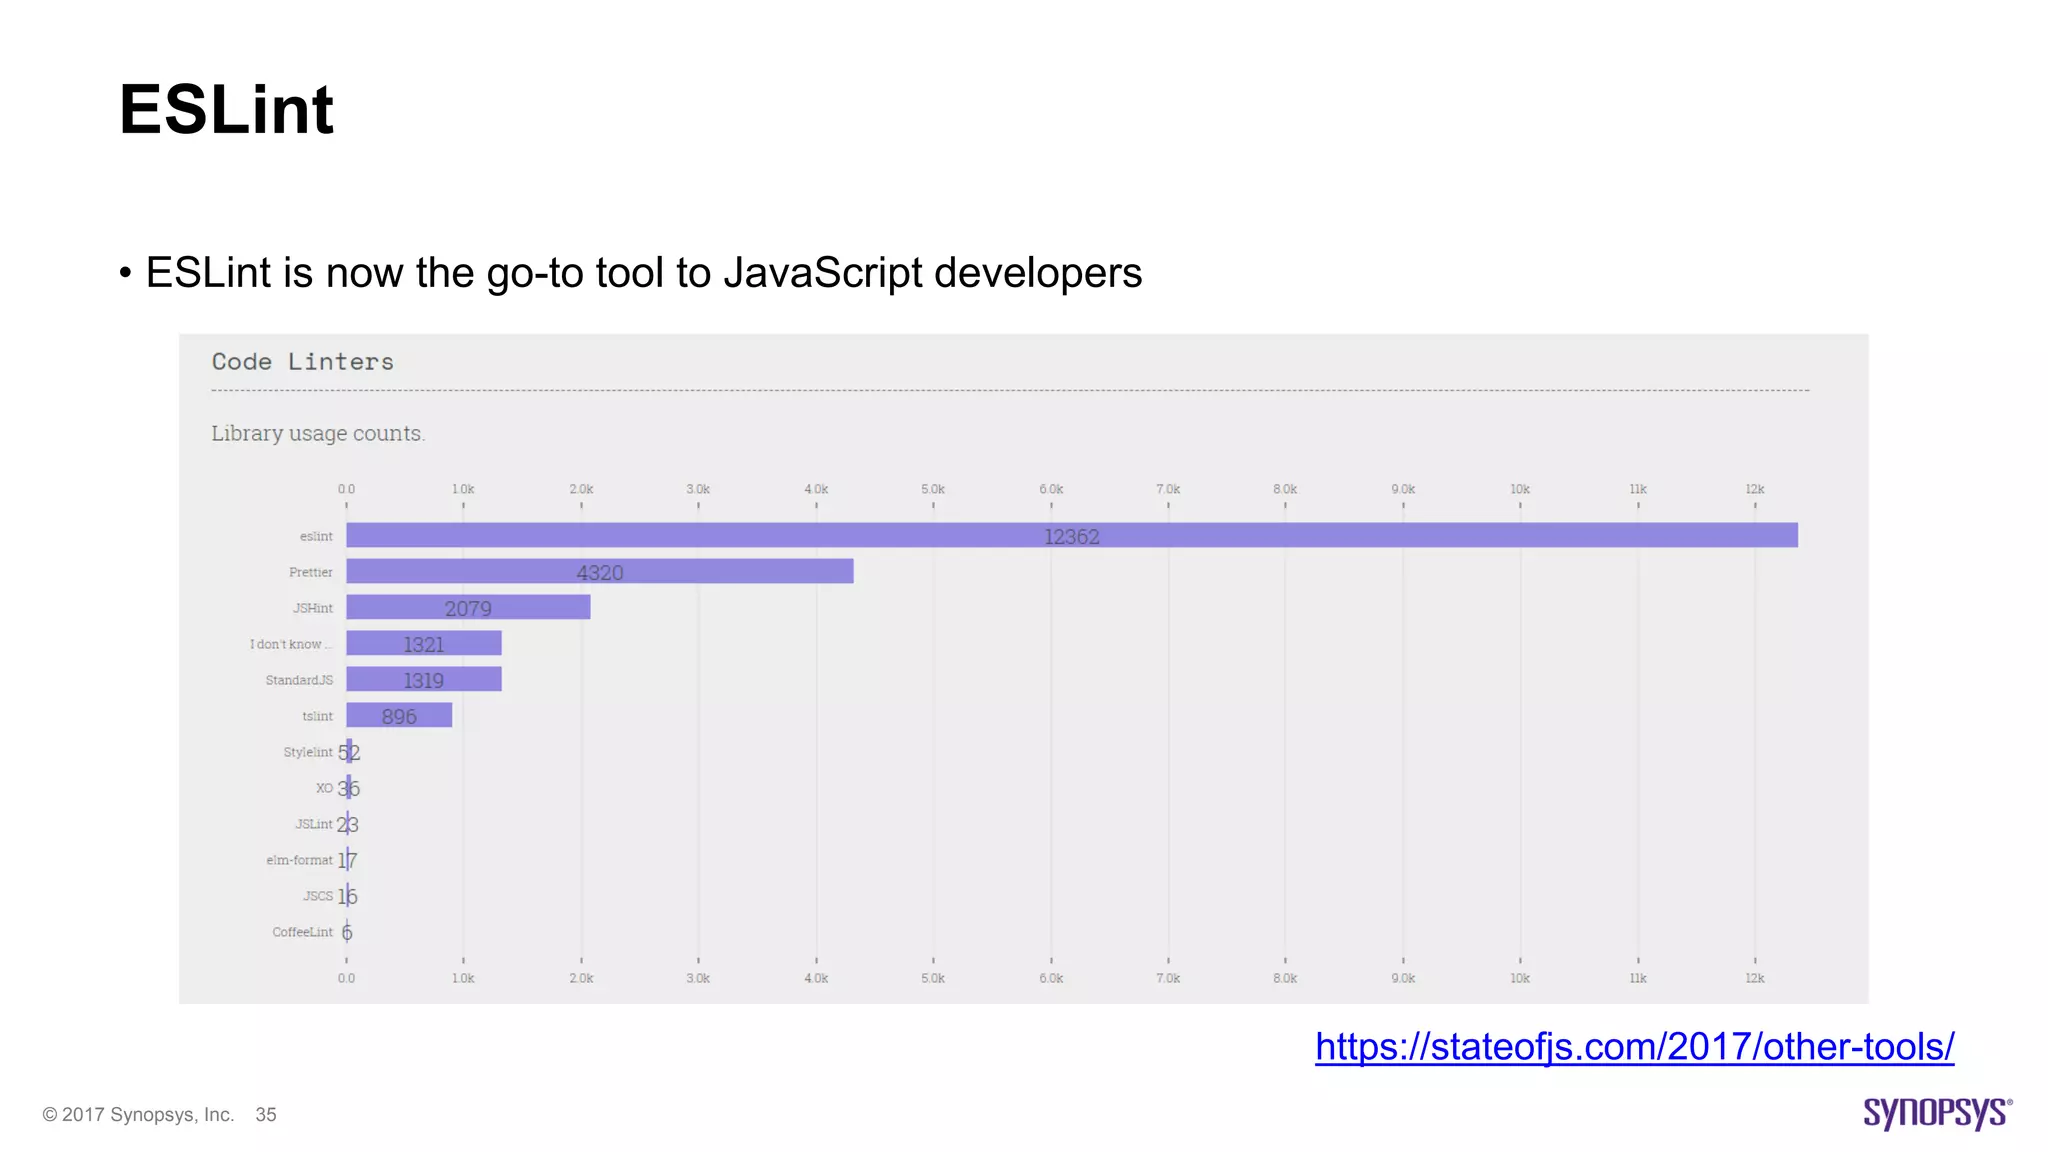
Task: Open the stateofjs.com 2017 other-tools link
Action: 1634,1047
